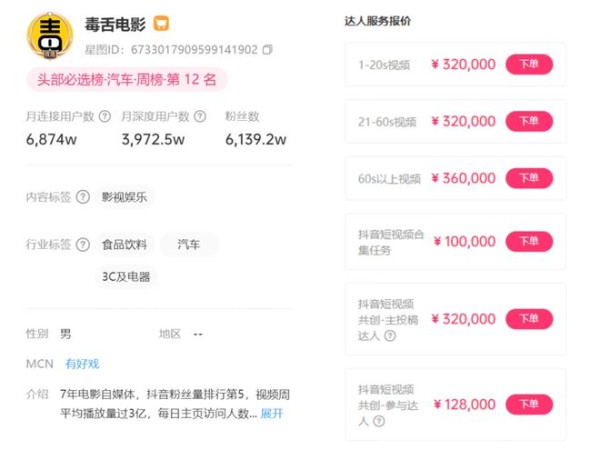Expand the introduction with 展开
The image size is (600, 450).
click(272, 413)
